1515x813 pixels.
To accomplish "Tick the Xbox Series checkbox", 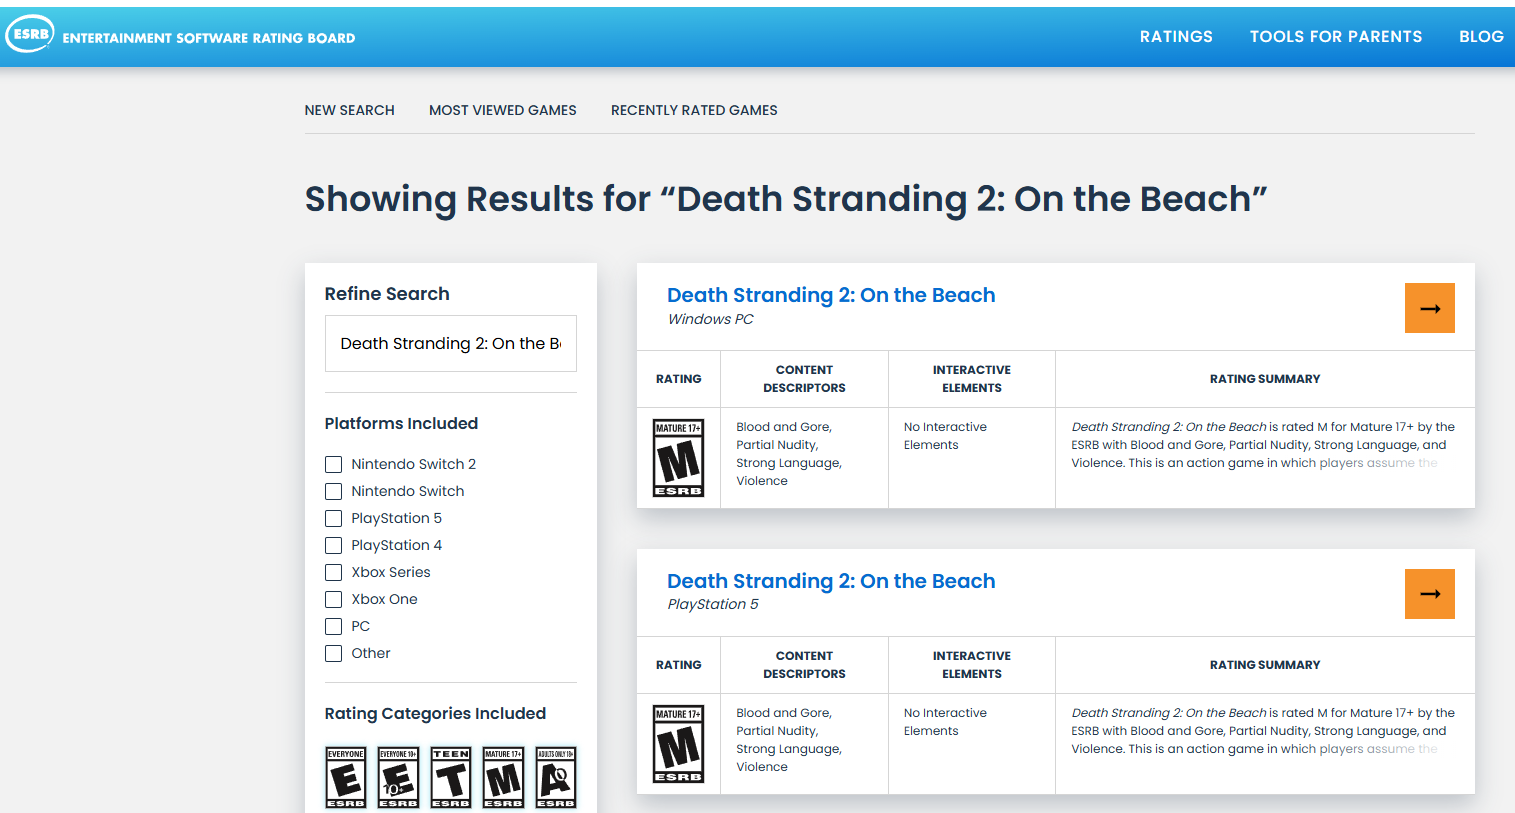I will pyautogui.click(x=334, y=572).
